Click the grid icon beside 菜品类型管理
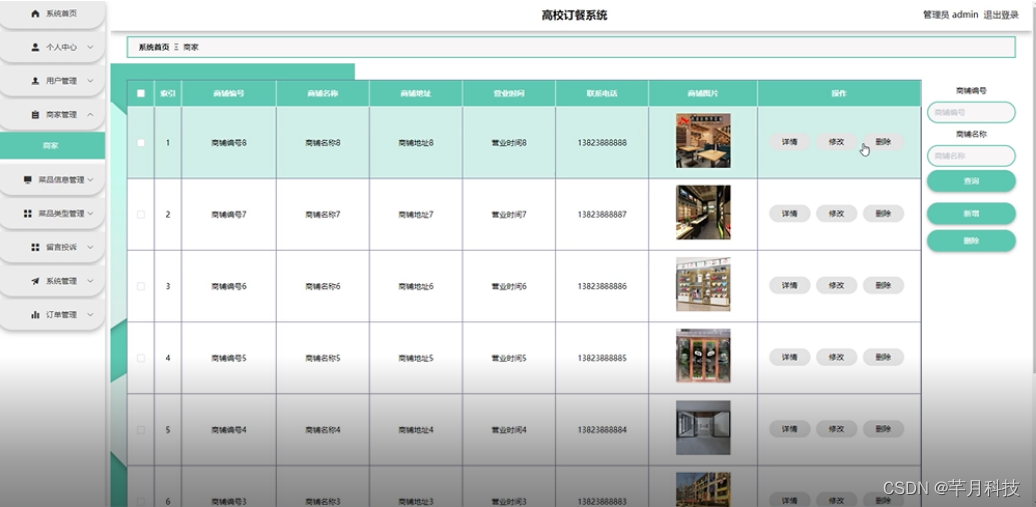 click(27, 214)
